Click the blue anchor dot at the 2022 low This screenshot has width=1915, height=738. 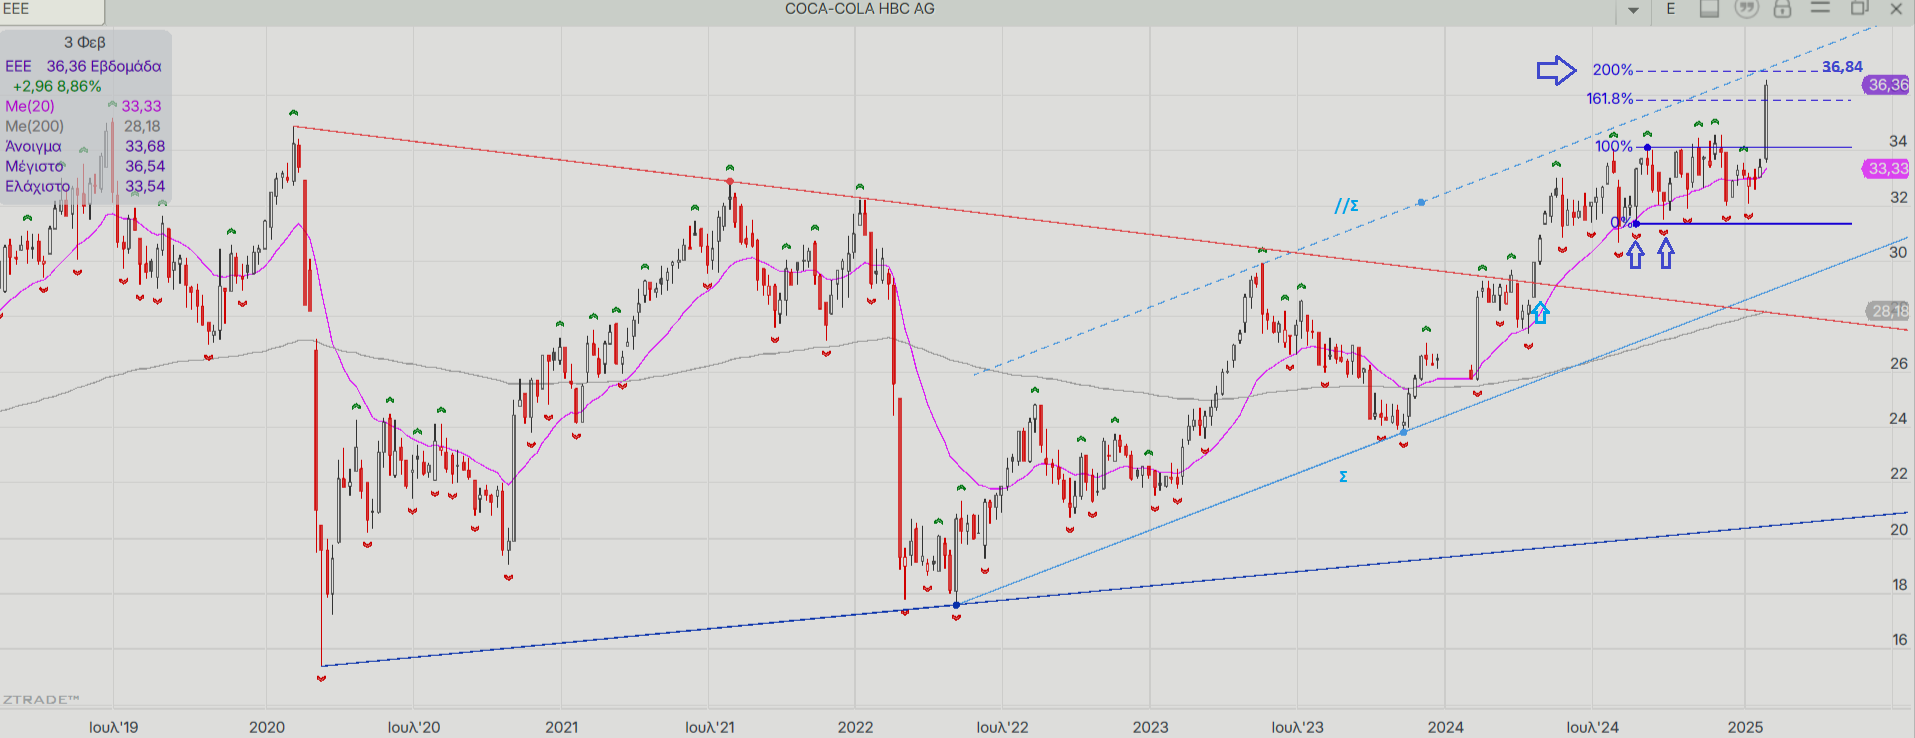[x=956, y=605]
